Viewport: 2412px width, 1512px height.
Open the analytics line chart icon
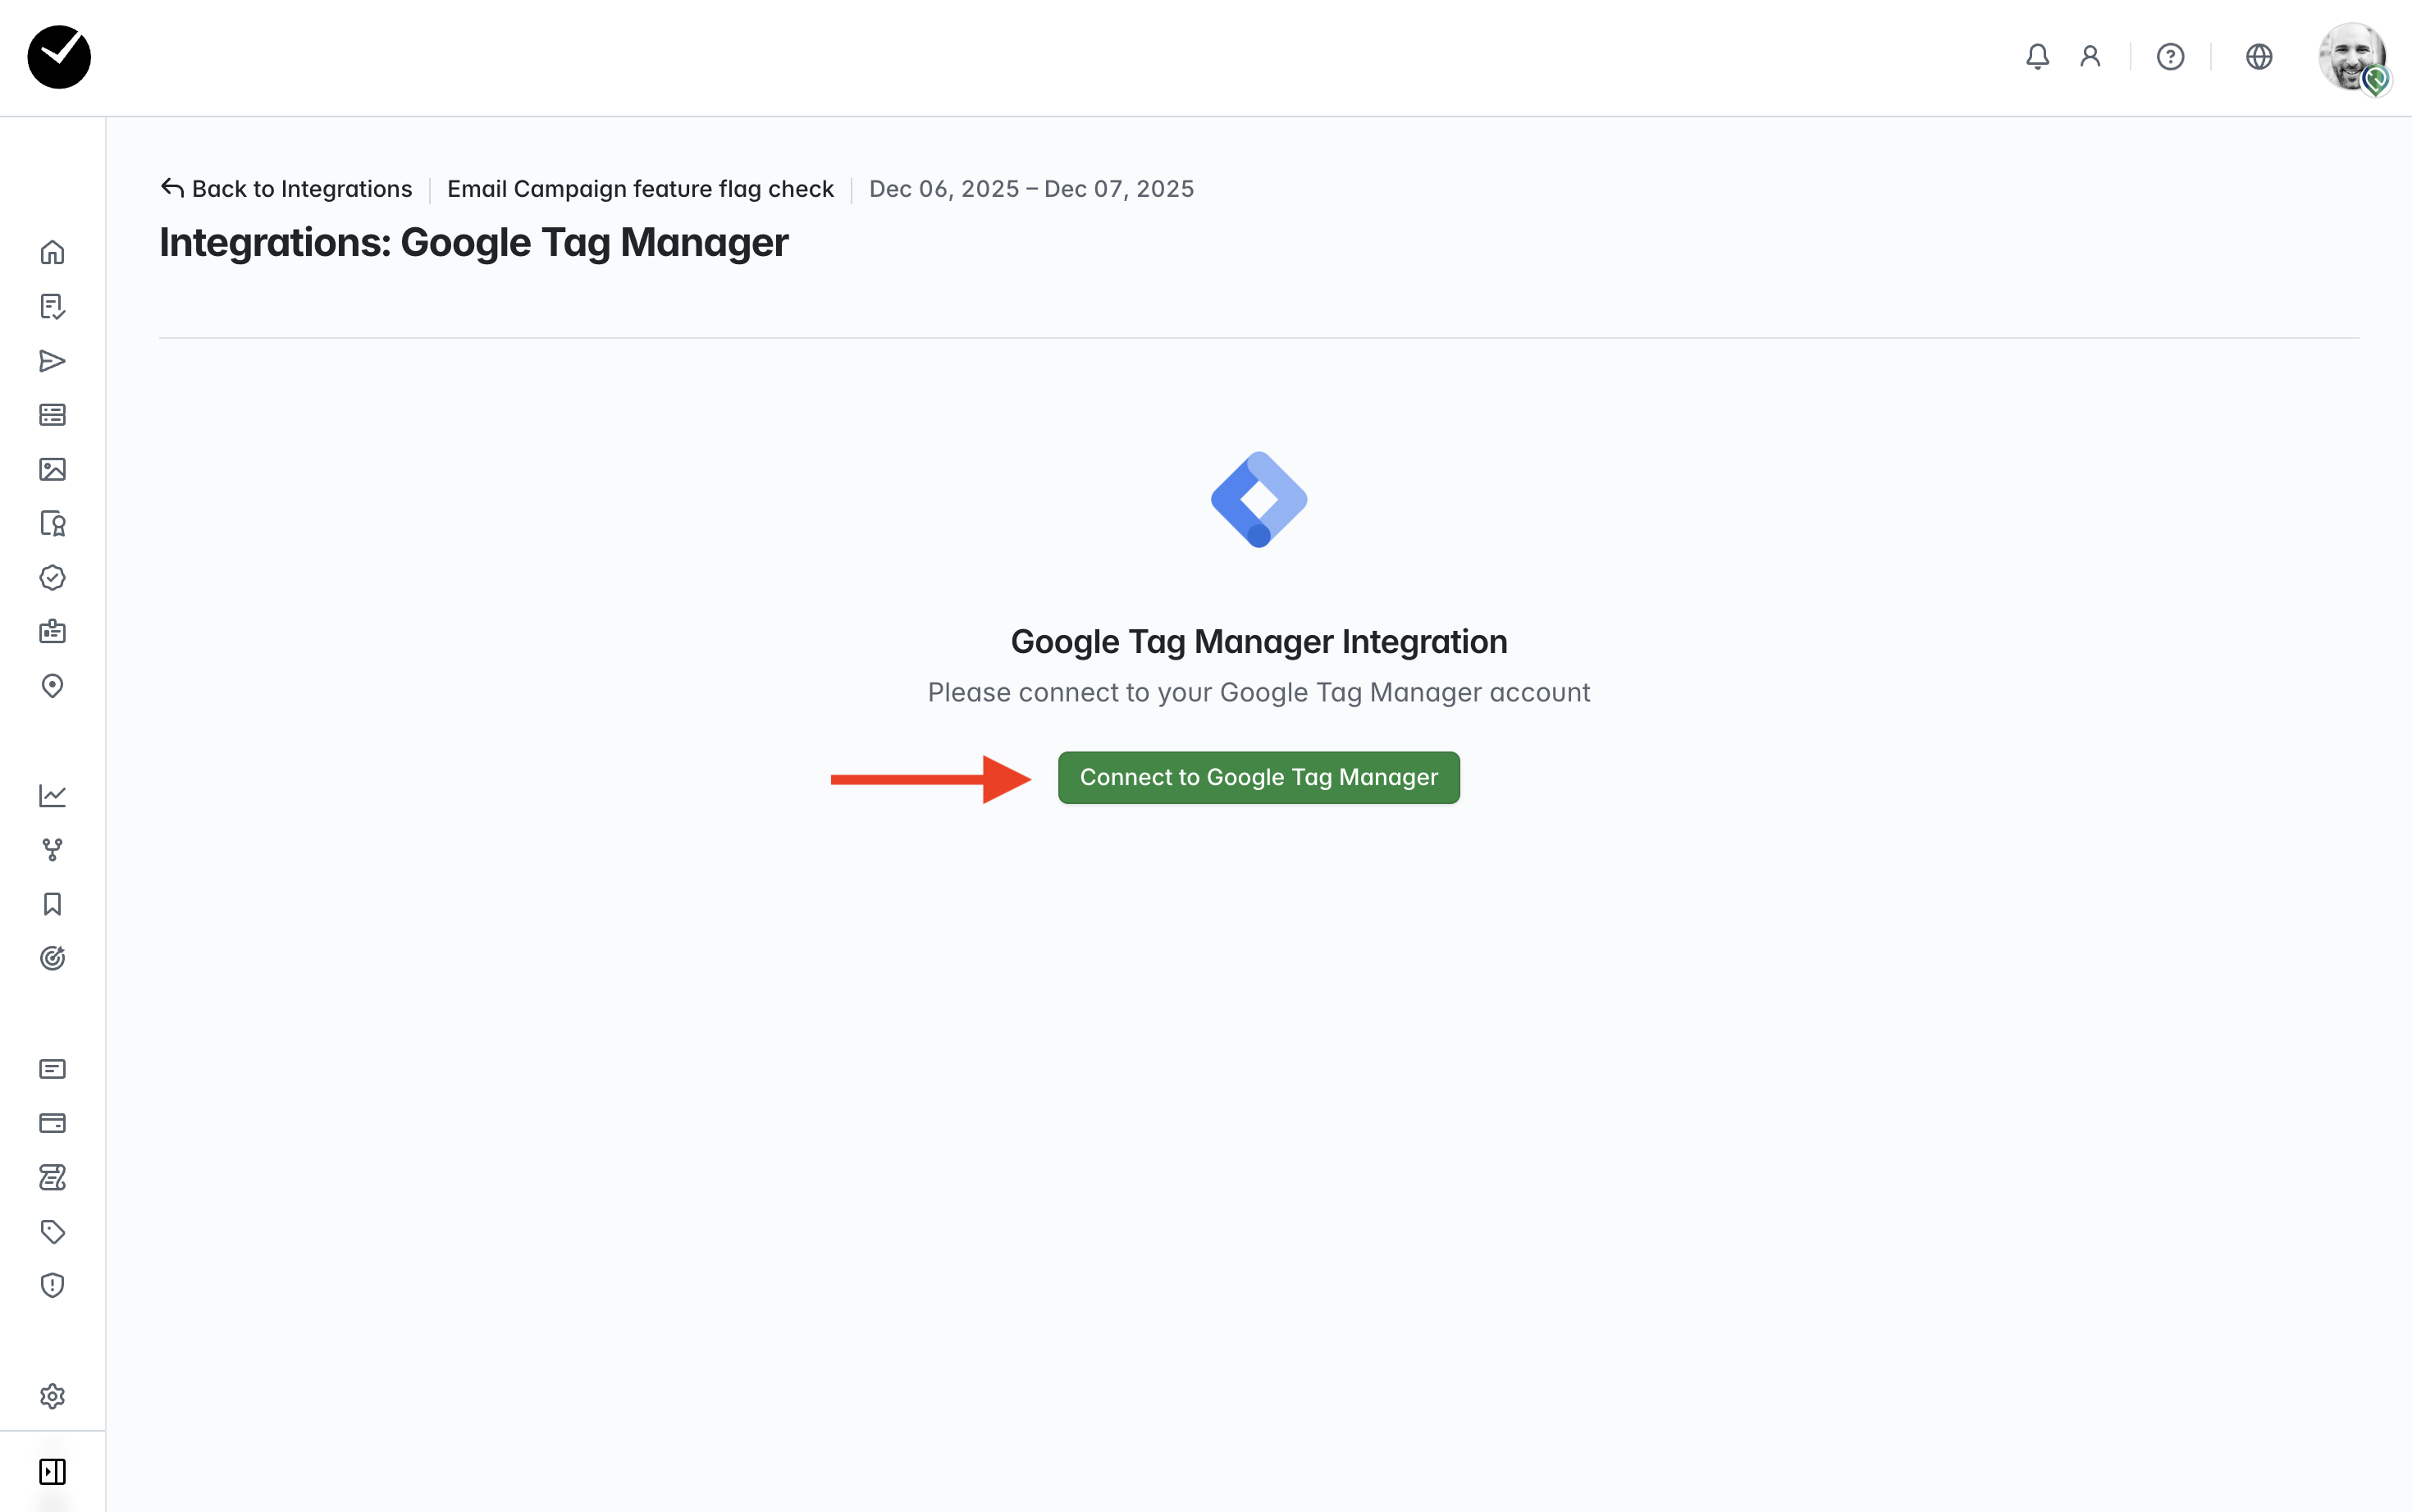52,795
